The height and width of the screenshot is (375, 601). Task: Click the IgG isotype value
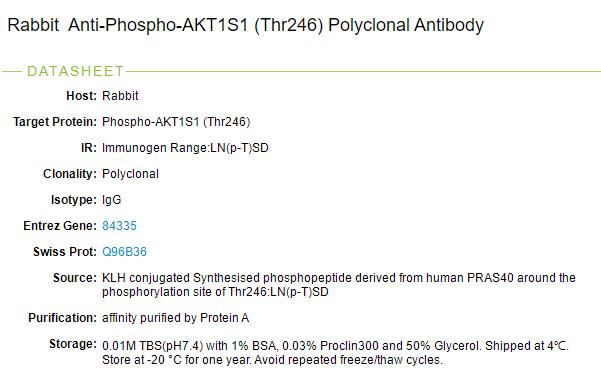click(x=112, y=199)
